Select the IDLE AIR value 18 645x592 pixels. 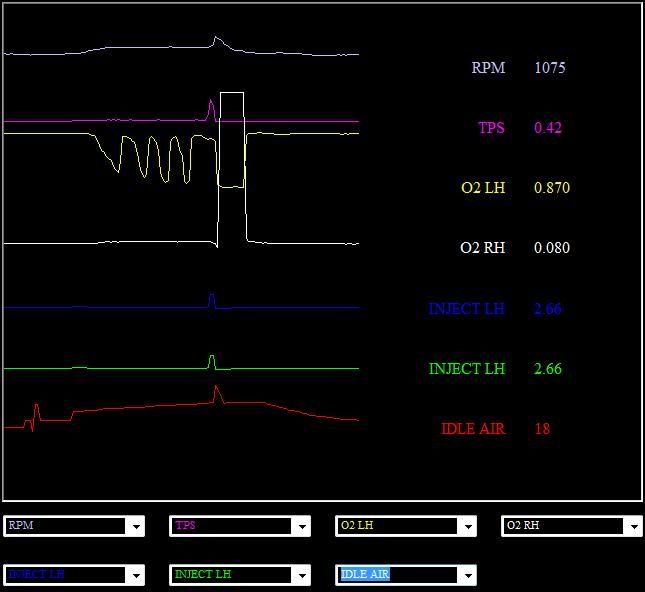(542, 429)
